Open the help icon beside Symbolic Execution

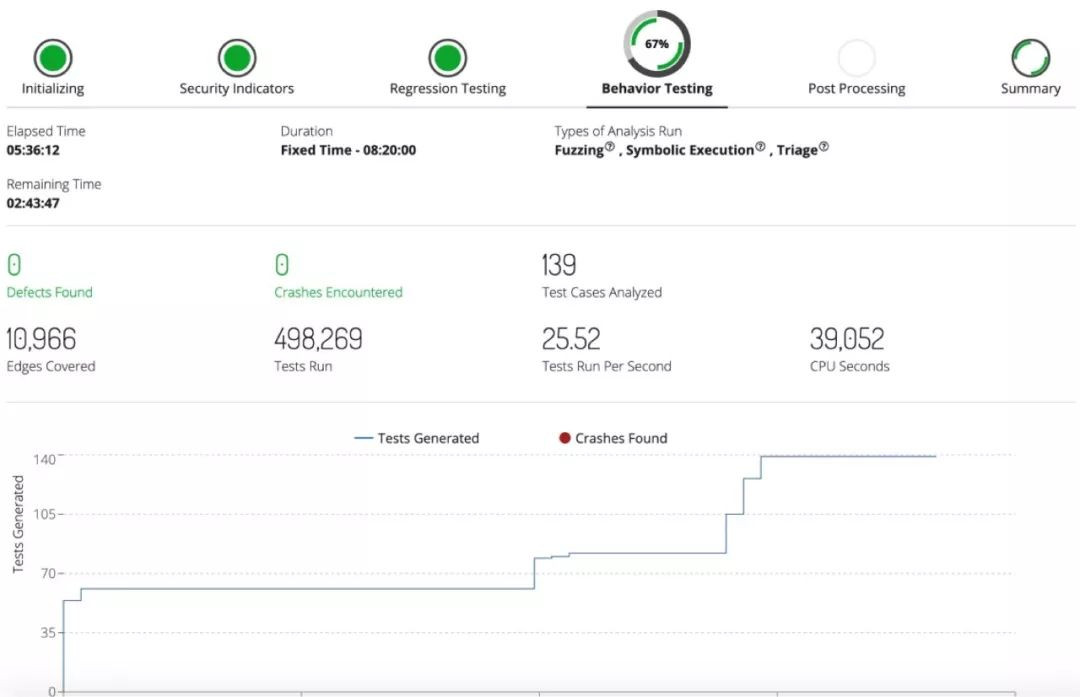(x=760, y=148)
